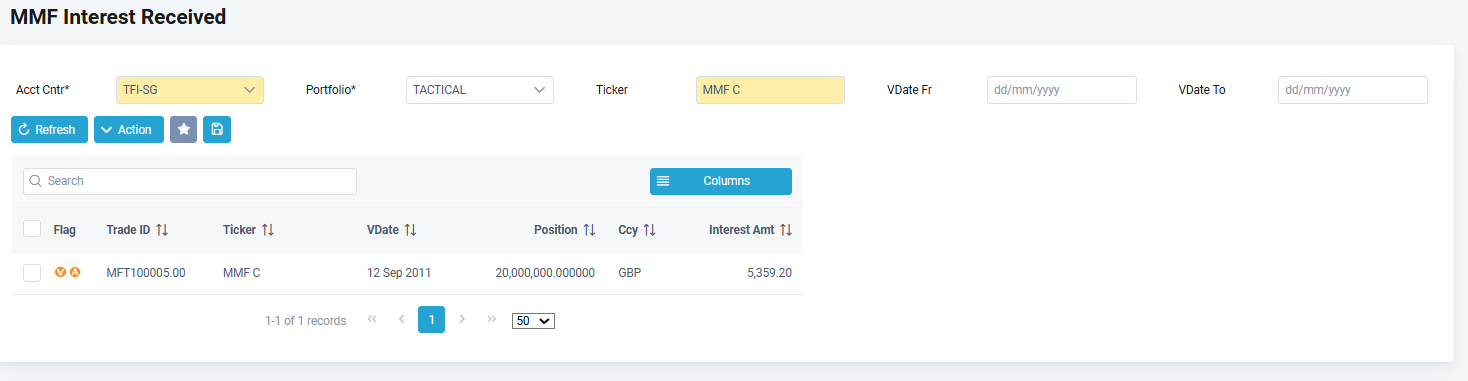Open the page size 50 selector
Image resolution: width=1468 pixels, height=381 pixels.
(x=533, y=321)
